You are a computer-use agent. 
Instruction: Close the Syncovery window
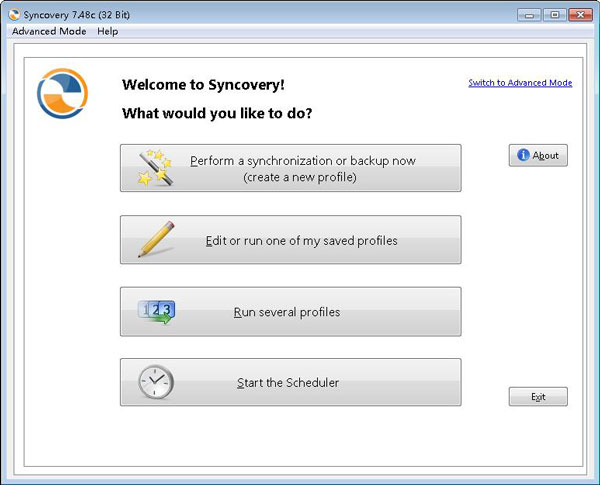(580, 14)
